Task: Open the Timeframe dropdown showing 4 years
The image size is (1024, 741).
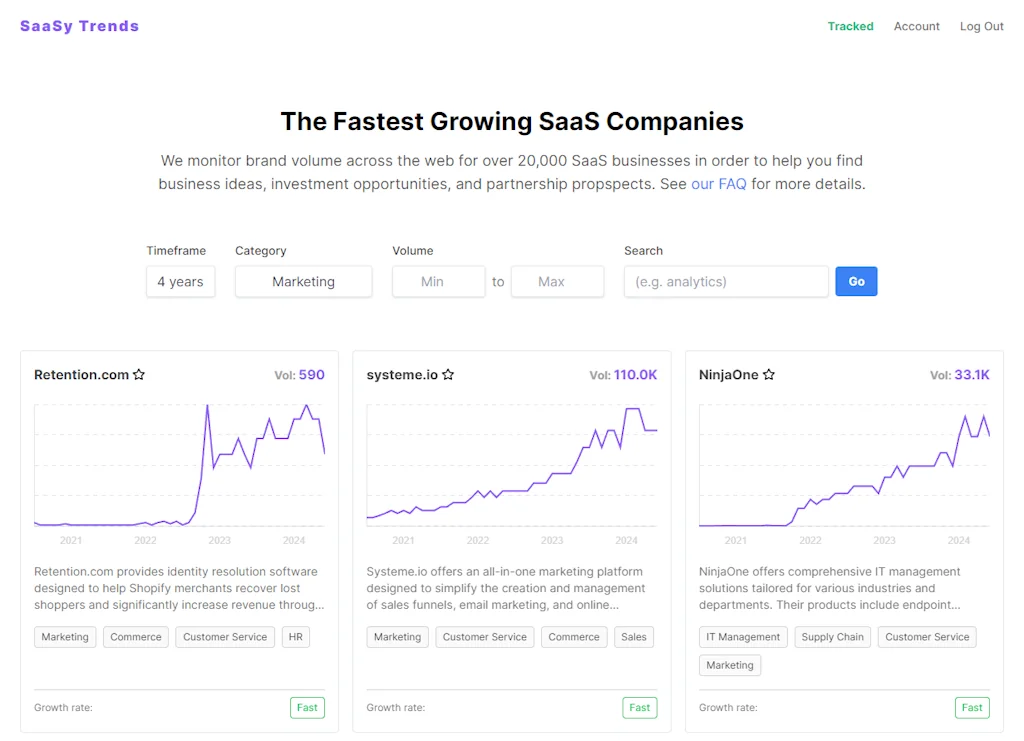Action: tap(180, 282)
